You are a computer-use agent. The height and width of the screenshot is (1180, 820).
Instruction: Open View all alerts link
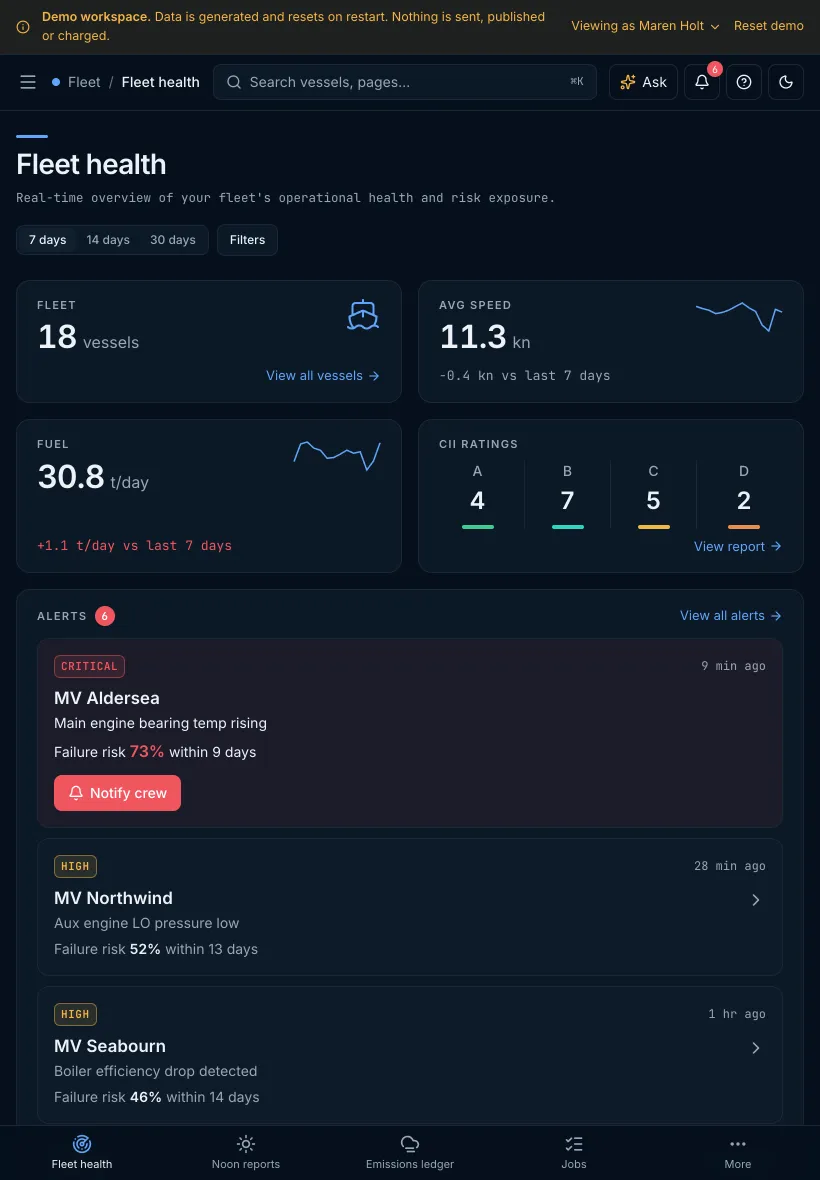point(730,616)
